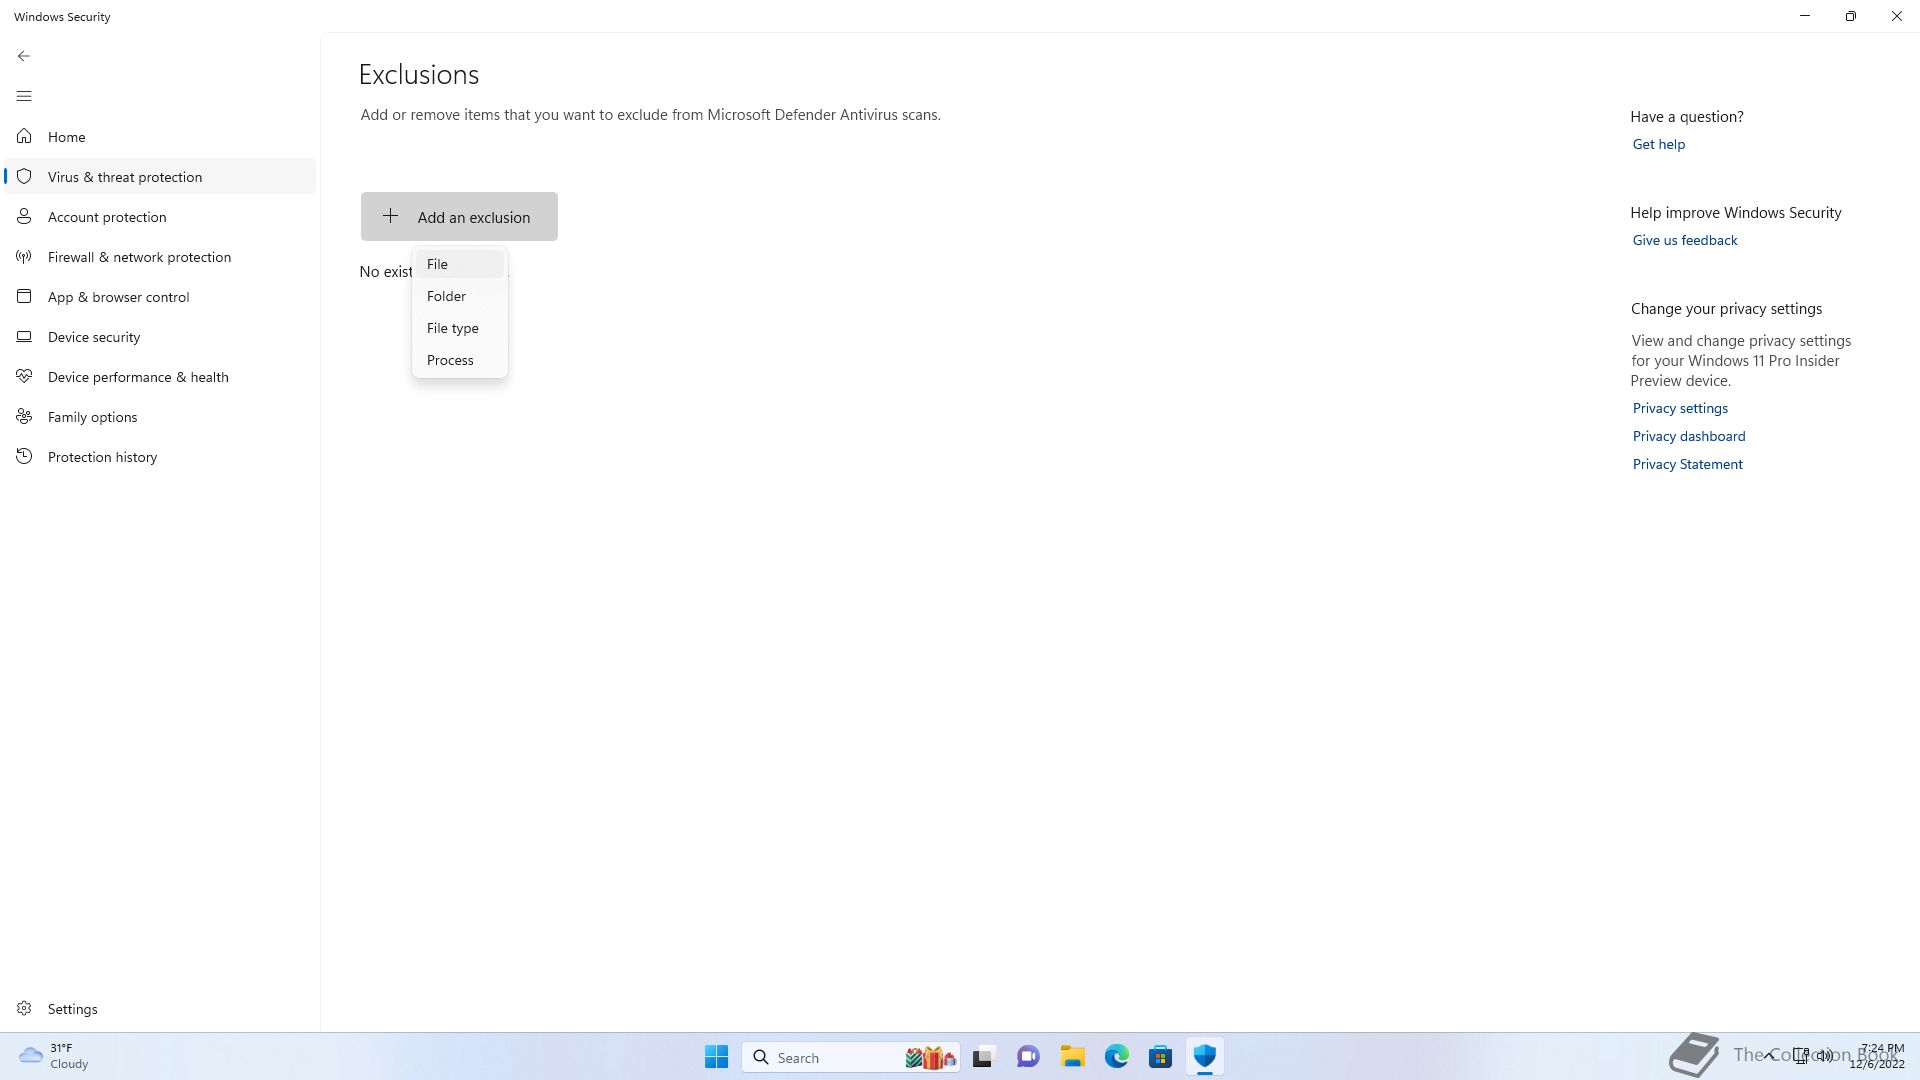Click the Account protection person icon
This screenshot has width=1920, height=1080.
point(24,216)
